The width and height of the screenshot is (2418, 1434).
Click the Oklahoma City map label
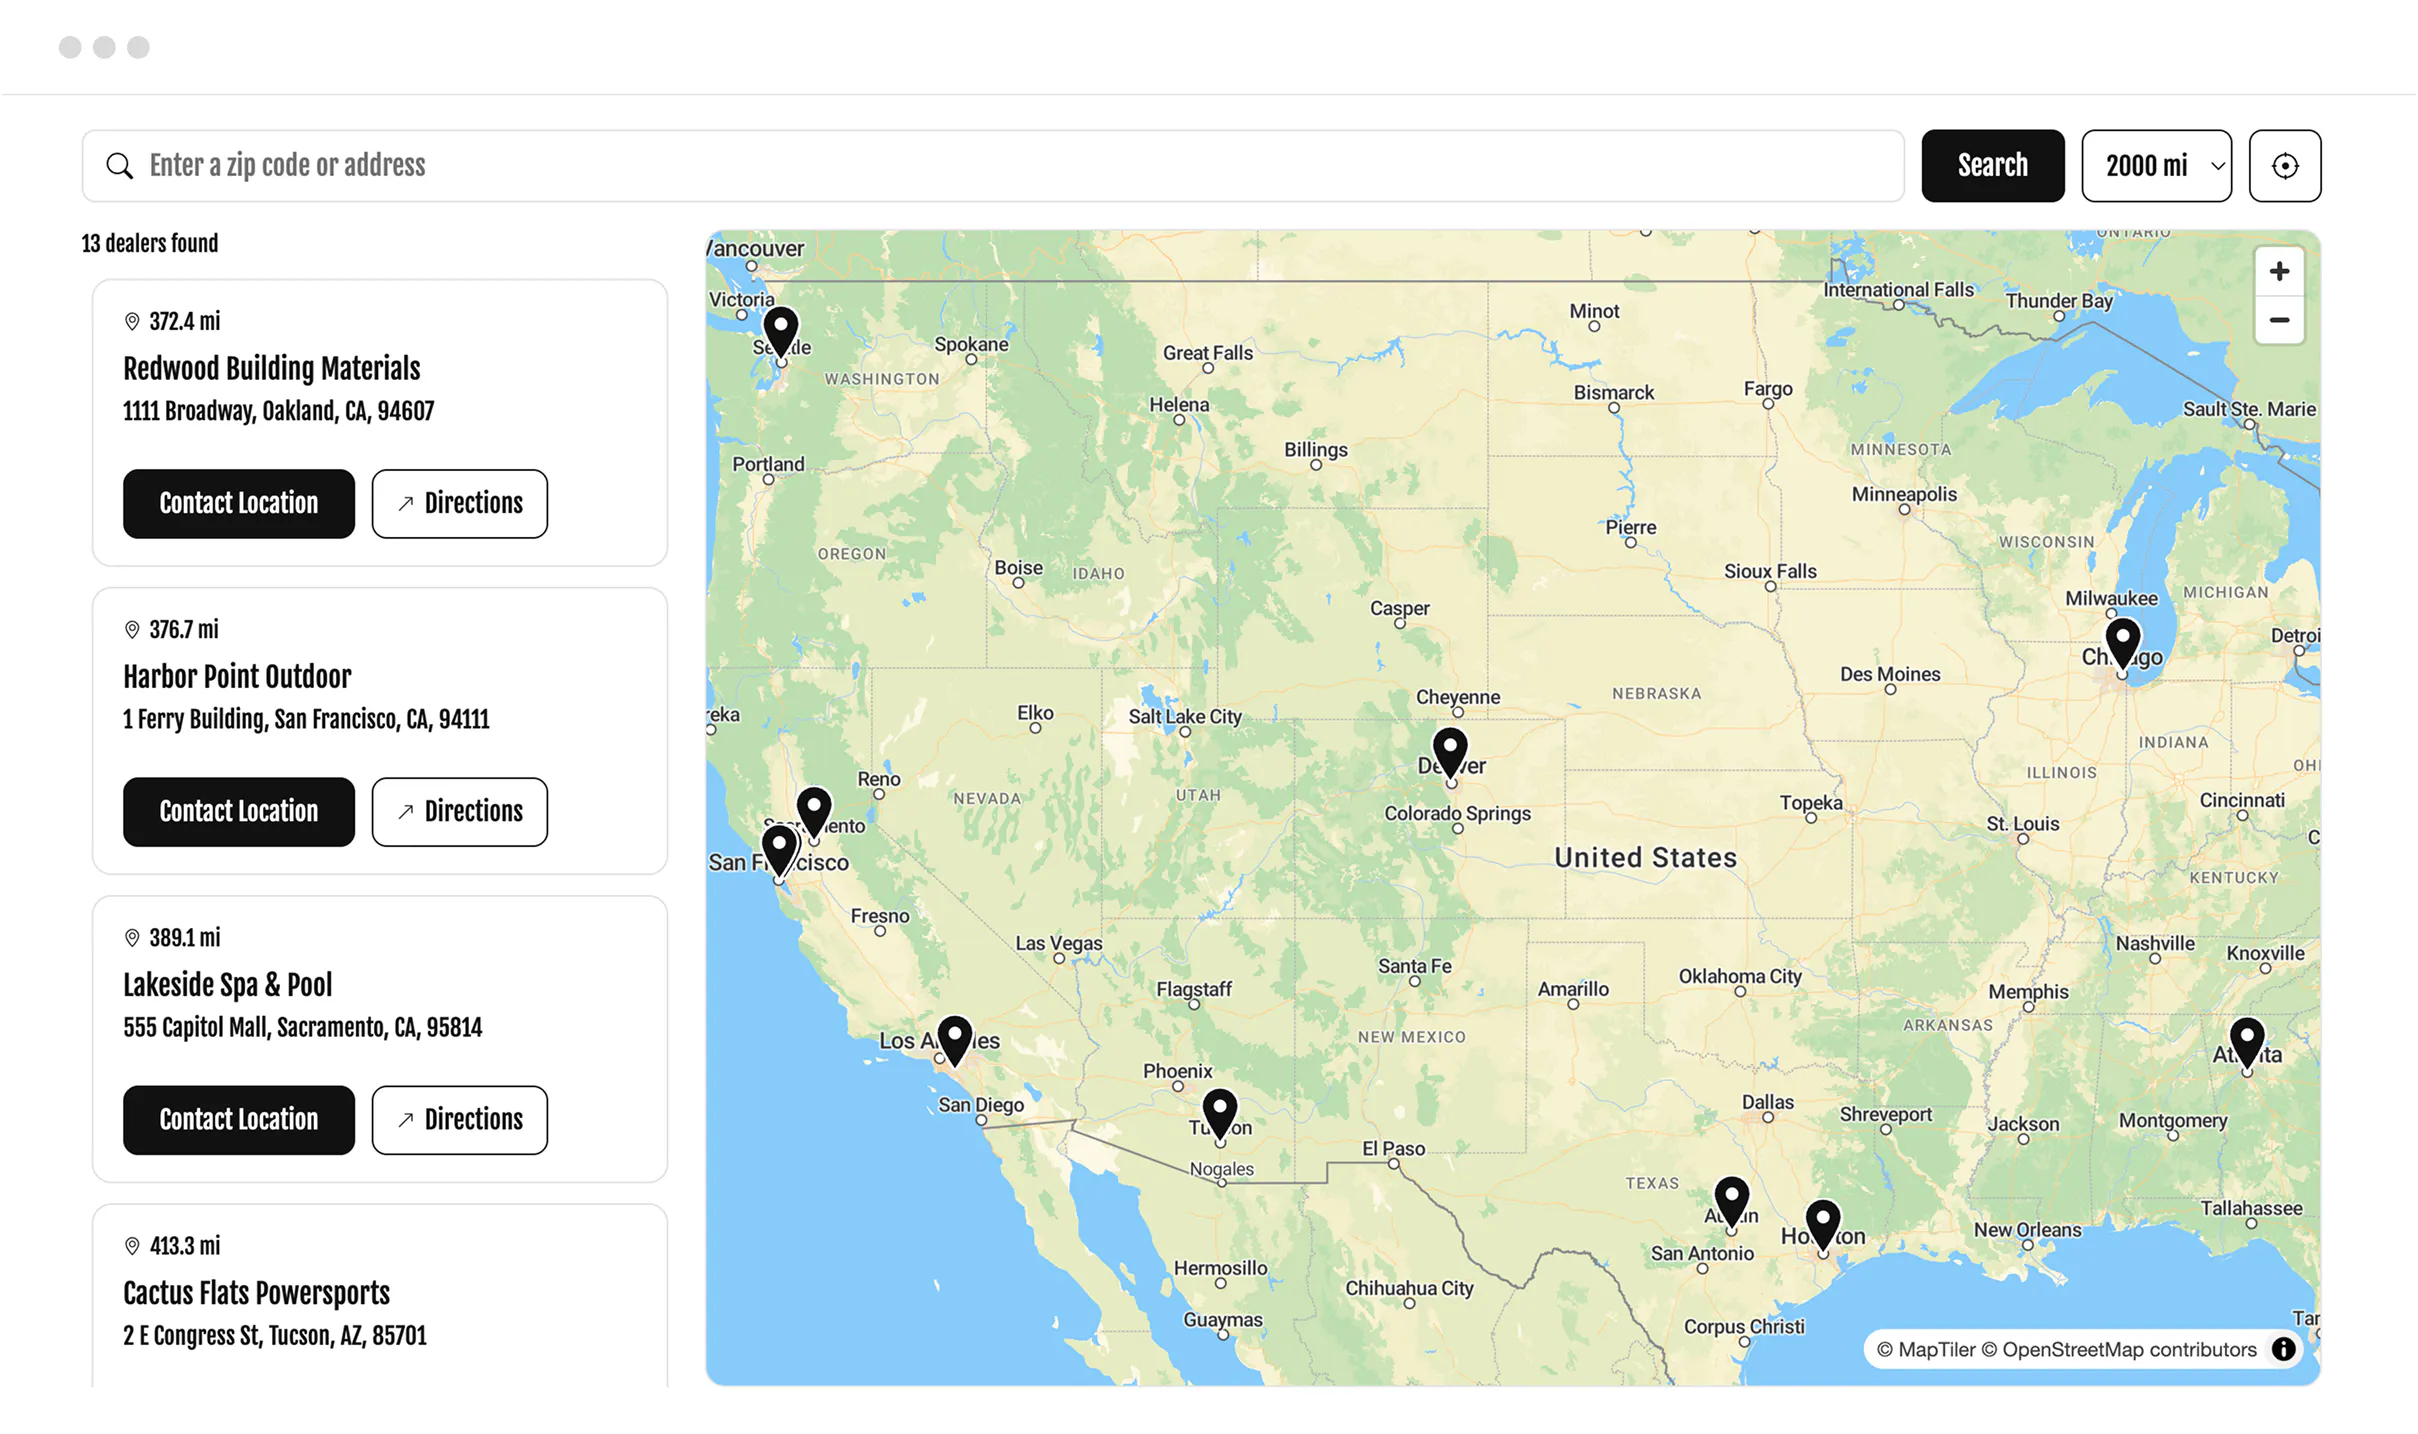[1739, 976]
